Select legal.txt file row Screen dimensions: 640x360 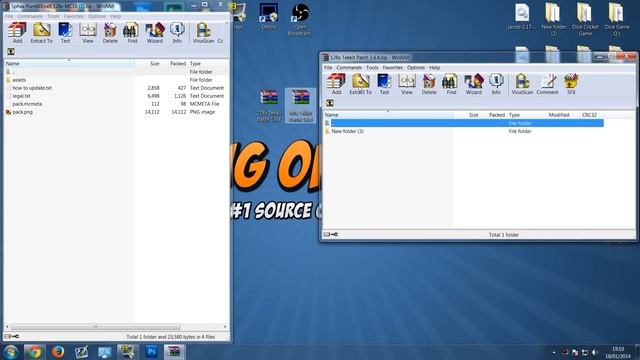point(116,96)
